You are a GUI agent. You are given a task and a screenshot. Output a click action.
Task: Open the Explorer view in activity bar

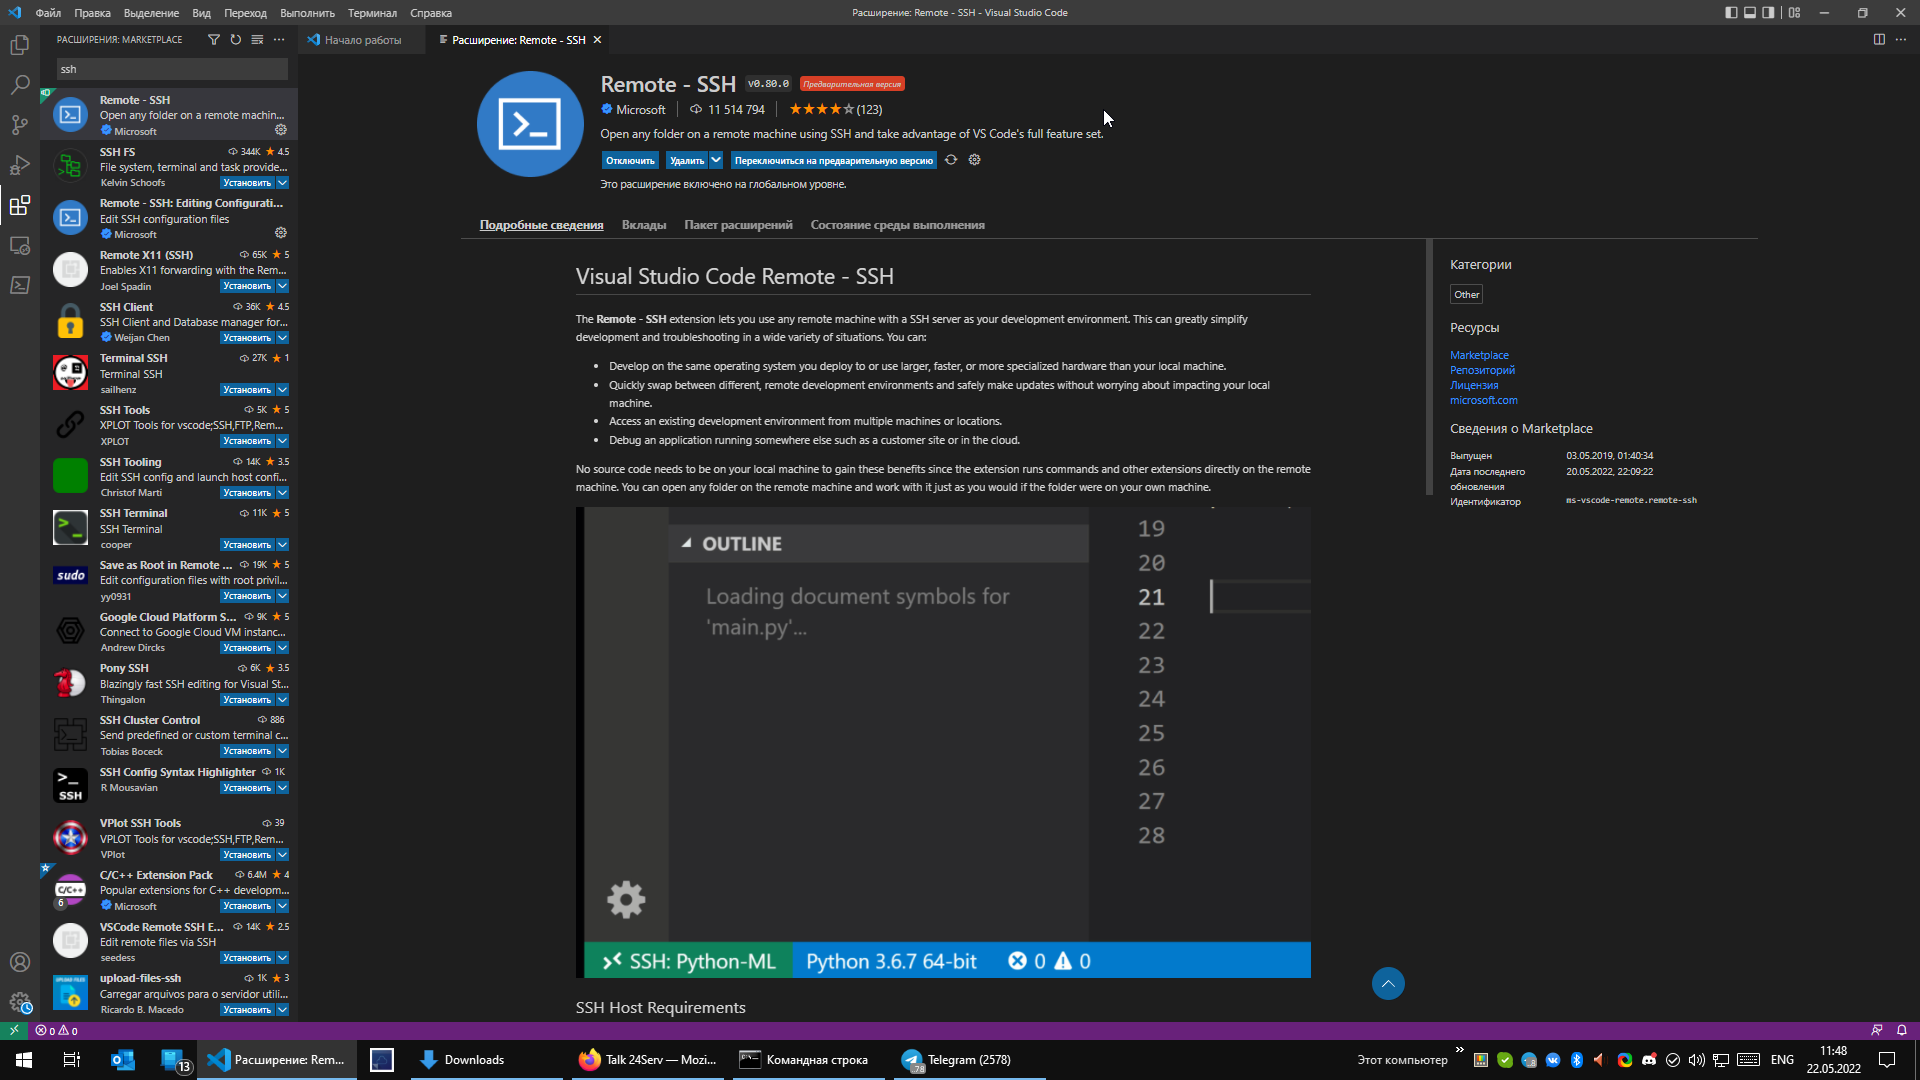pyautogui.click(x=19, y=45)
